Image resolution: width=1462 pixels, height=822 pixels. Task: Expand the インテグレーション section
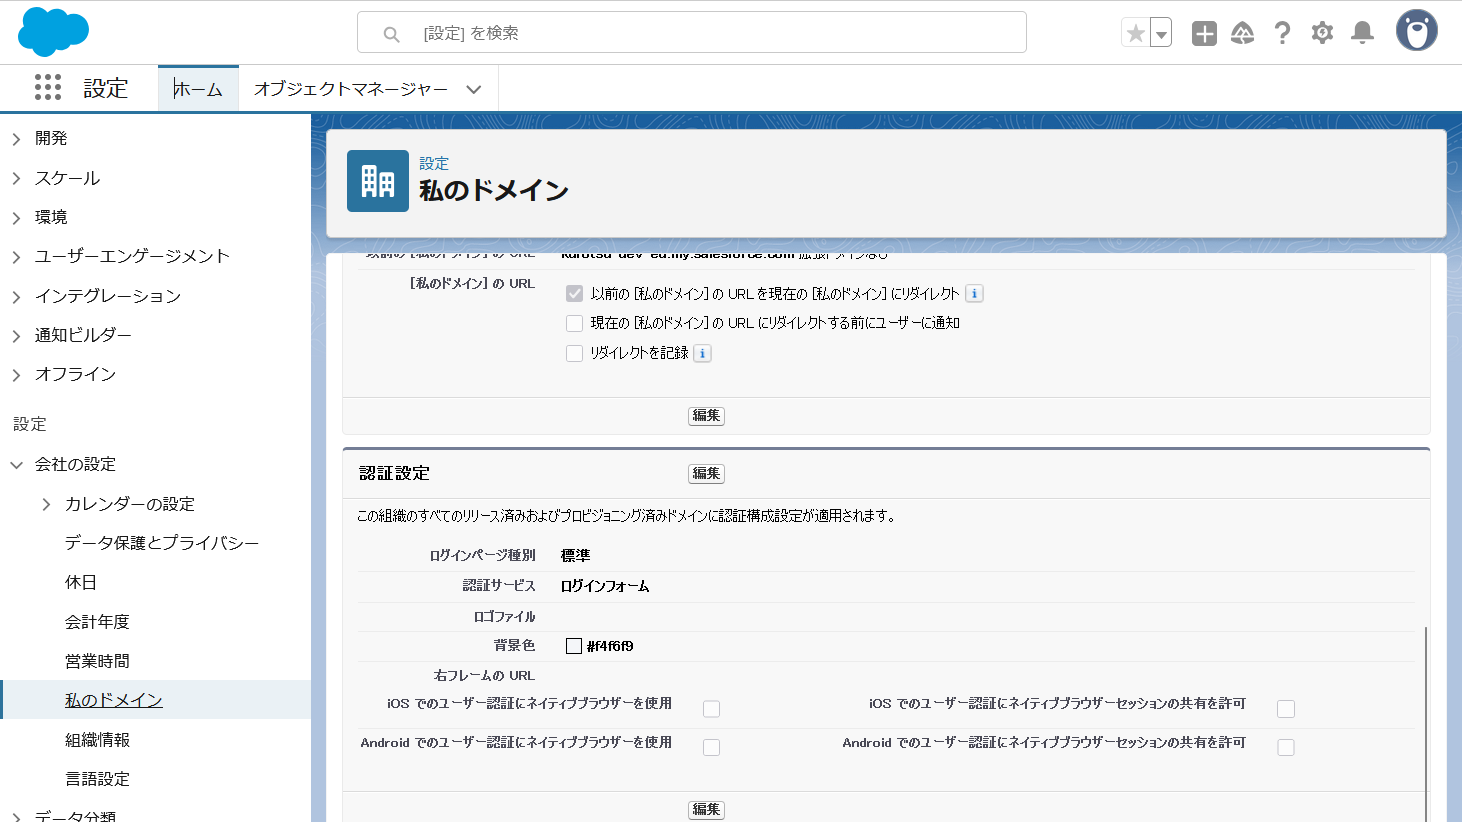pyautogui.click(x=16, y=296)
